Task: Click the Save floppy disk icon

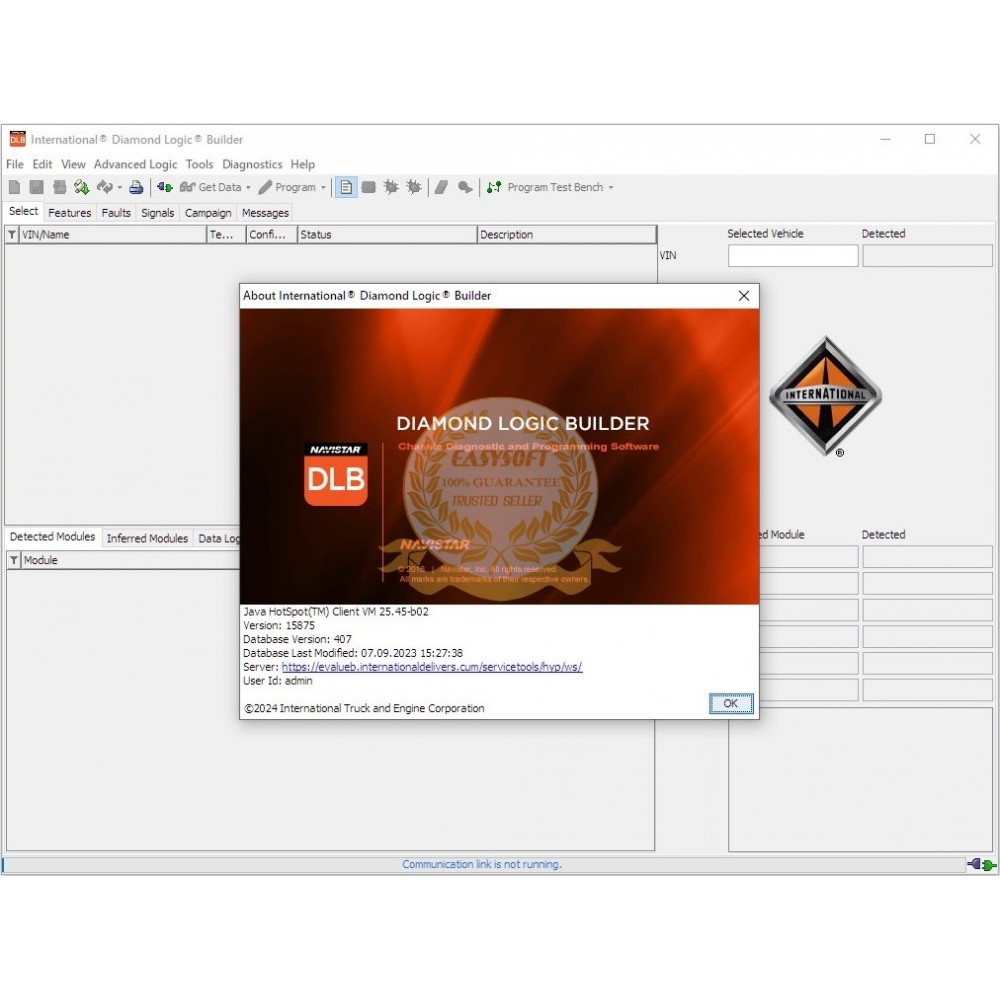Action: click(36, 187)
